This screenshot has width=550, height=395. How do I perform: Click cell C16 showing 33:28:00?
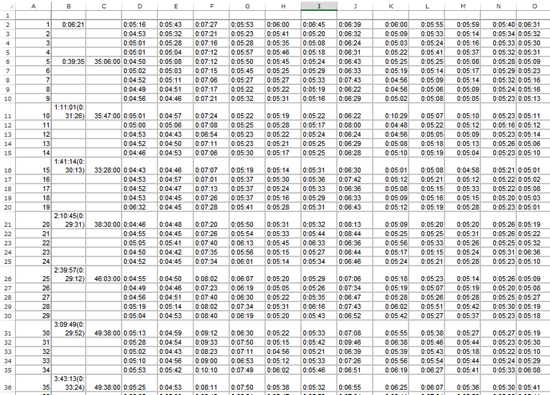click(x=104, y=166)
